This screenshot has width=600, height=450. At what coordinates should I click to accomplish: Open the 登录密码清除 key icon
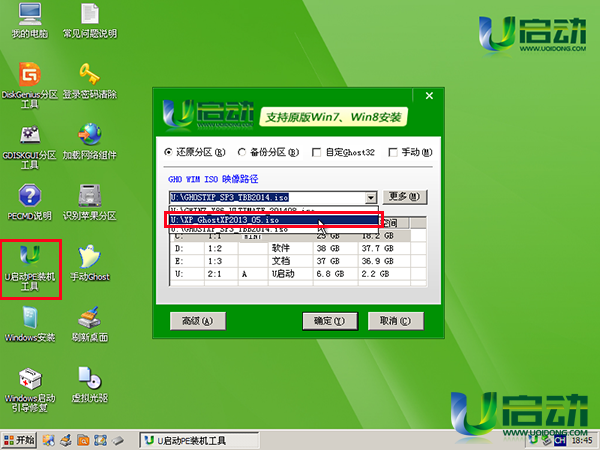[x=90, y=80]
